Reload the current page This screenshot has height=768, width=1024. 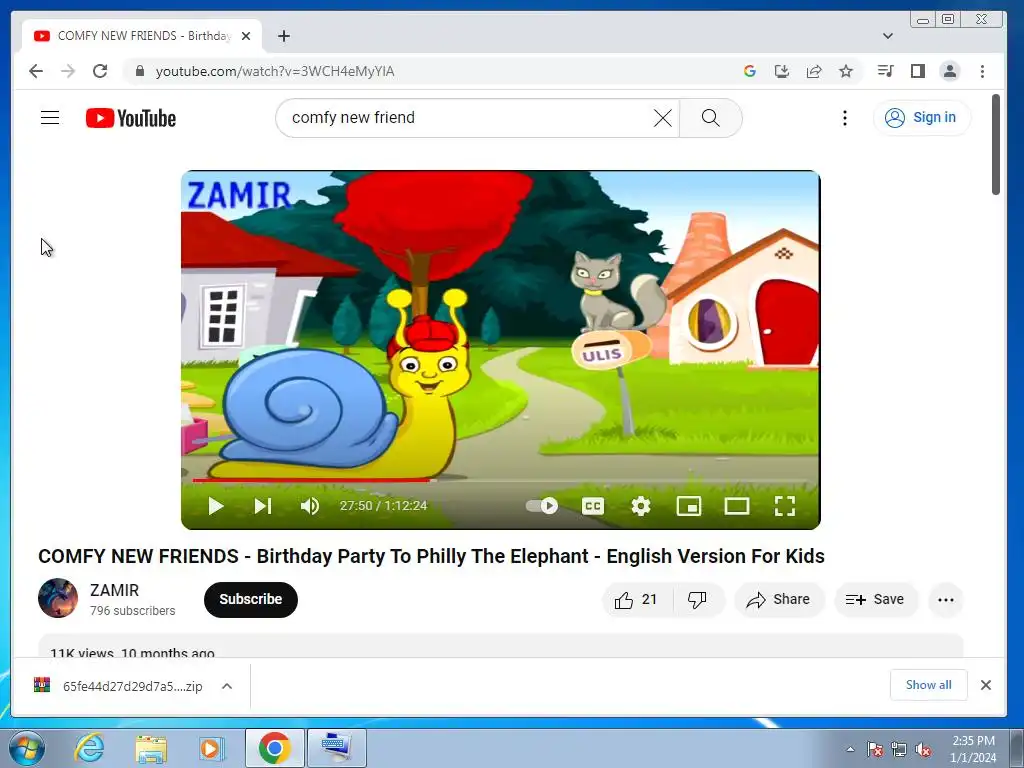100,71
